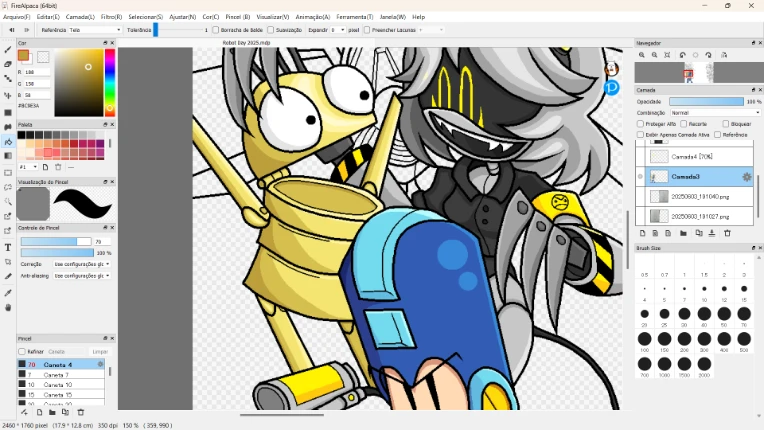Screen dimensions: 764x430
Task: Fit canvas to window in Navigator
Action: [x=667, y=55]
